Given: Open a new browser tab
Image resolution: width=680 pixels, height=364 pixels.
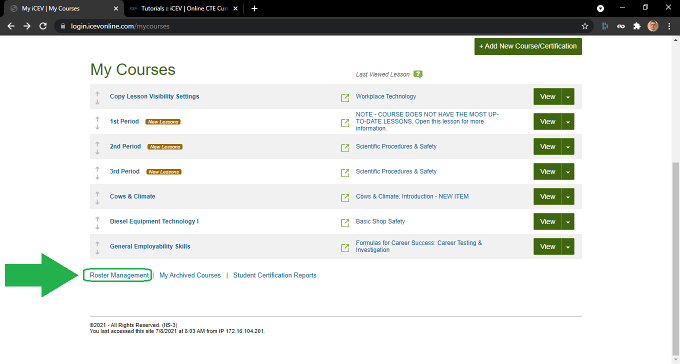Looking at the screenshot, I should point(254,9).
